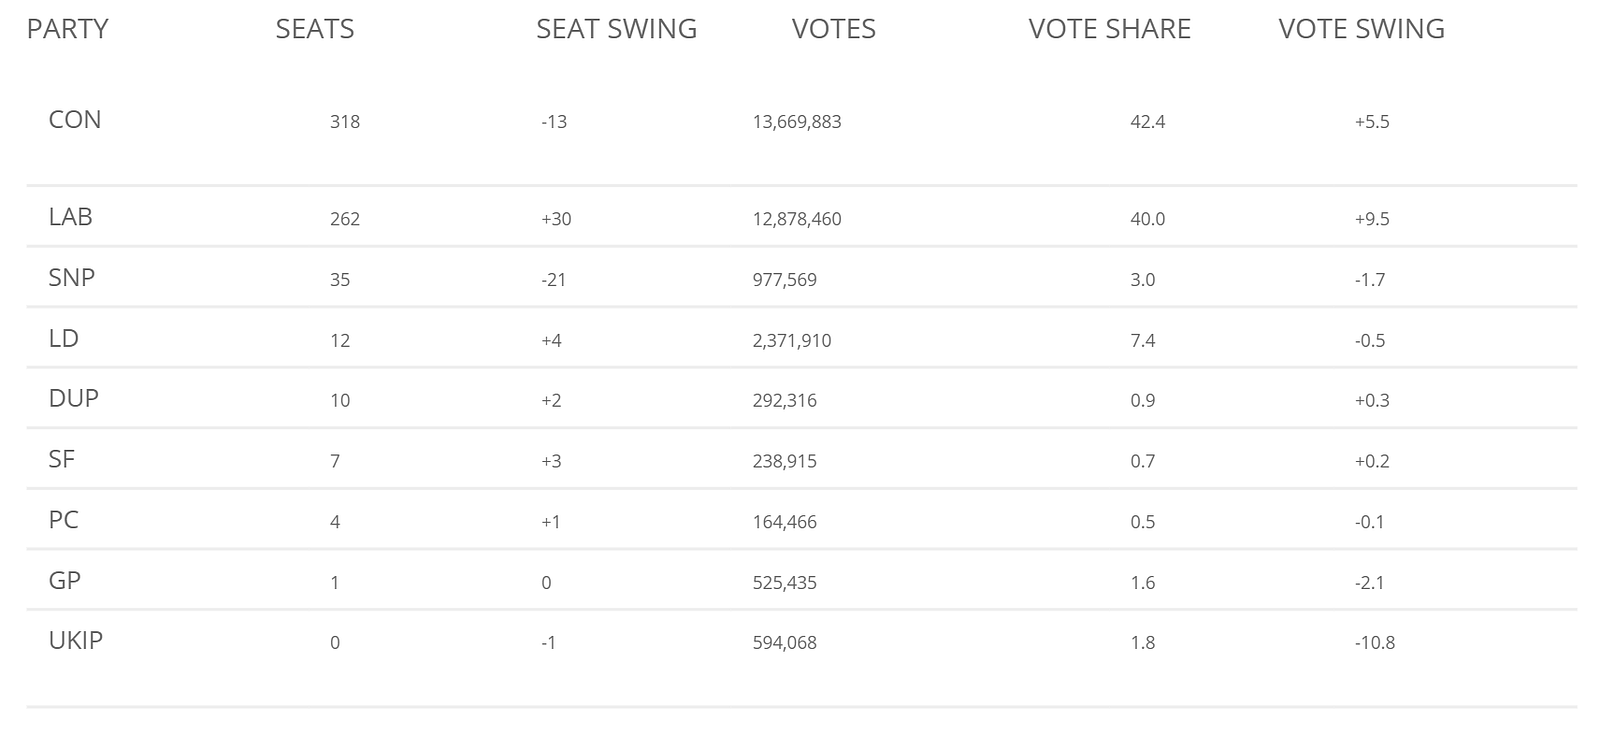Select the CON party row label
The height and width of the screenshot is (734, 1600).
(75, 120)
